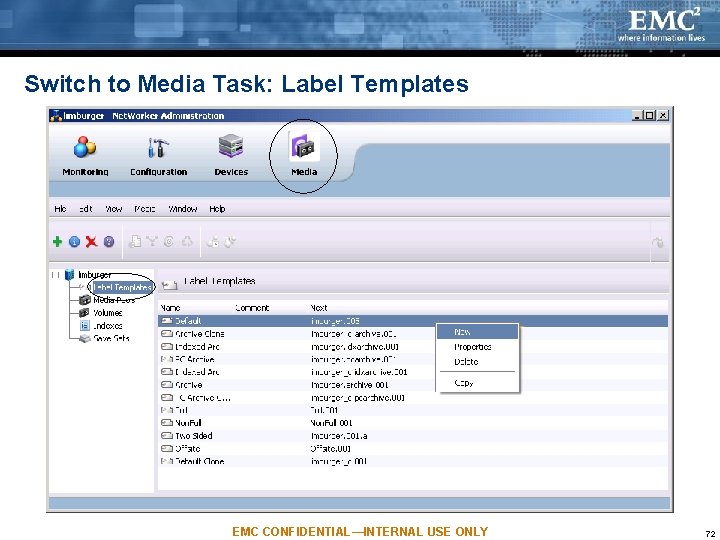720x540 pixels.
Task: Choose Properties from the context menu
Action: 478,347
